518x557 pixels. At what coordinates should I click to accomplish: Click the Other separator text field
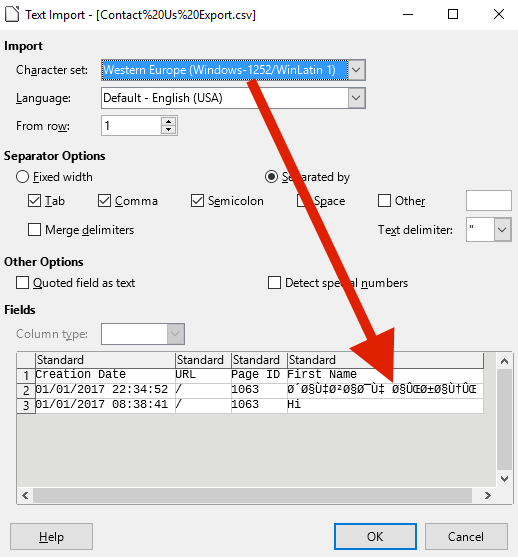(x=489, y=201)
